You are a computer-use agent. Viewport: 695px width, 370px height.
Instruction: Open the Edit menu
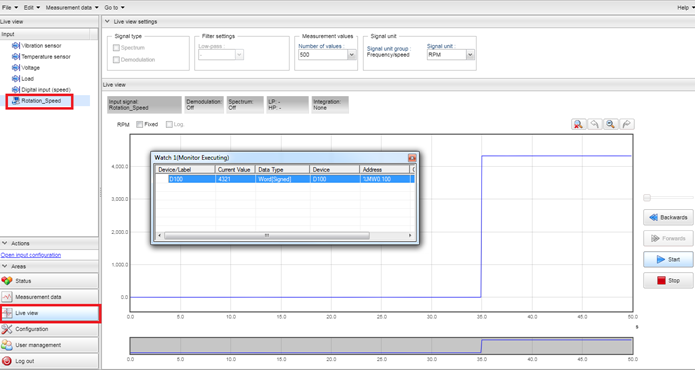(31, 8)
